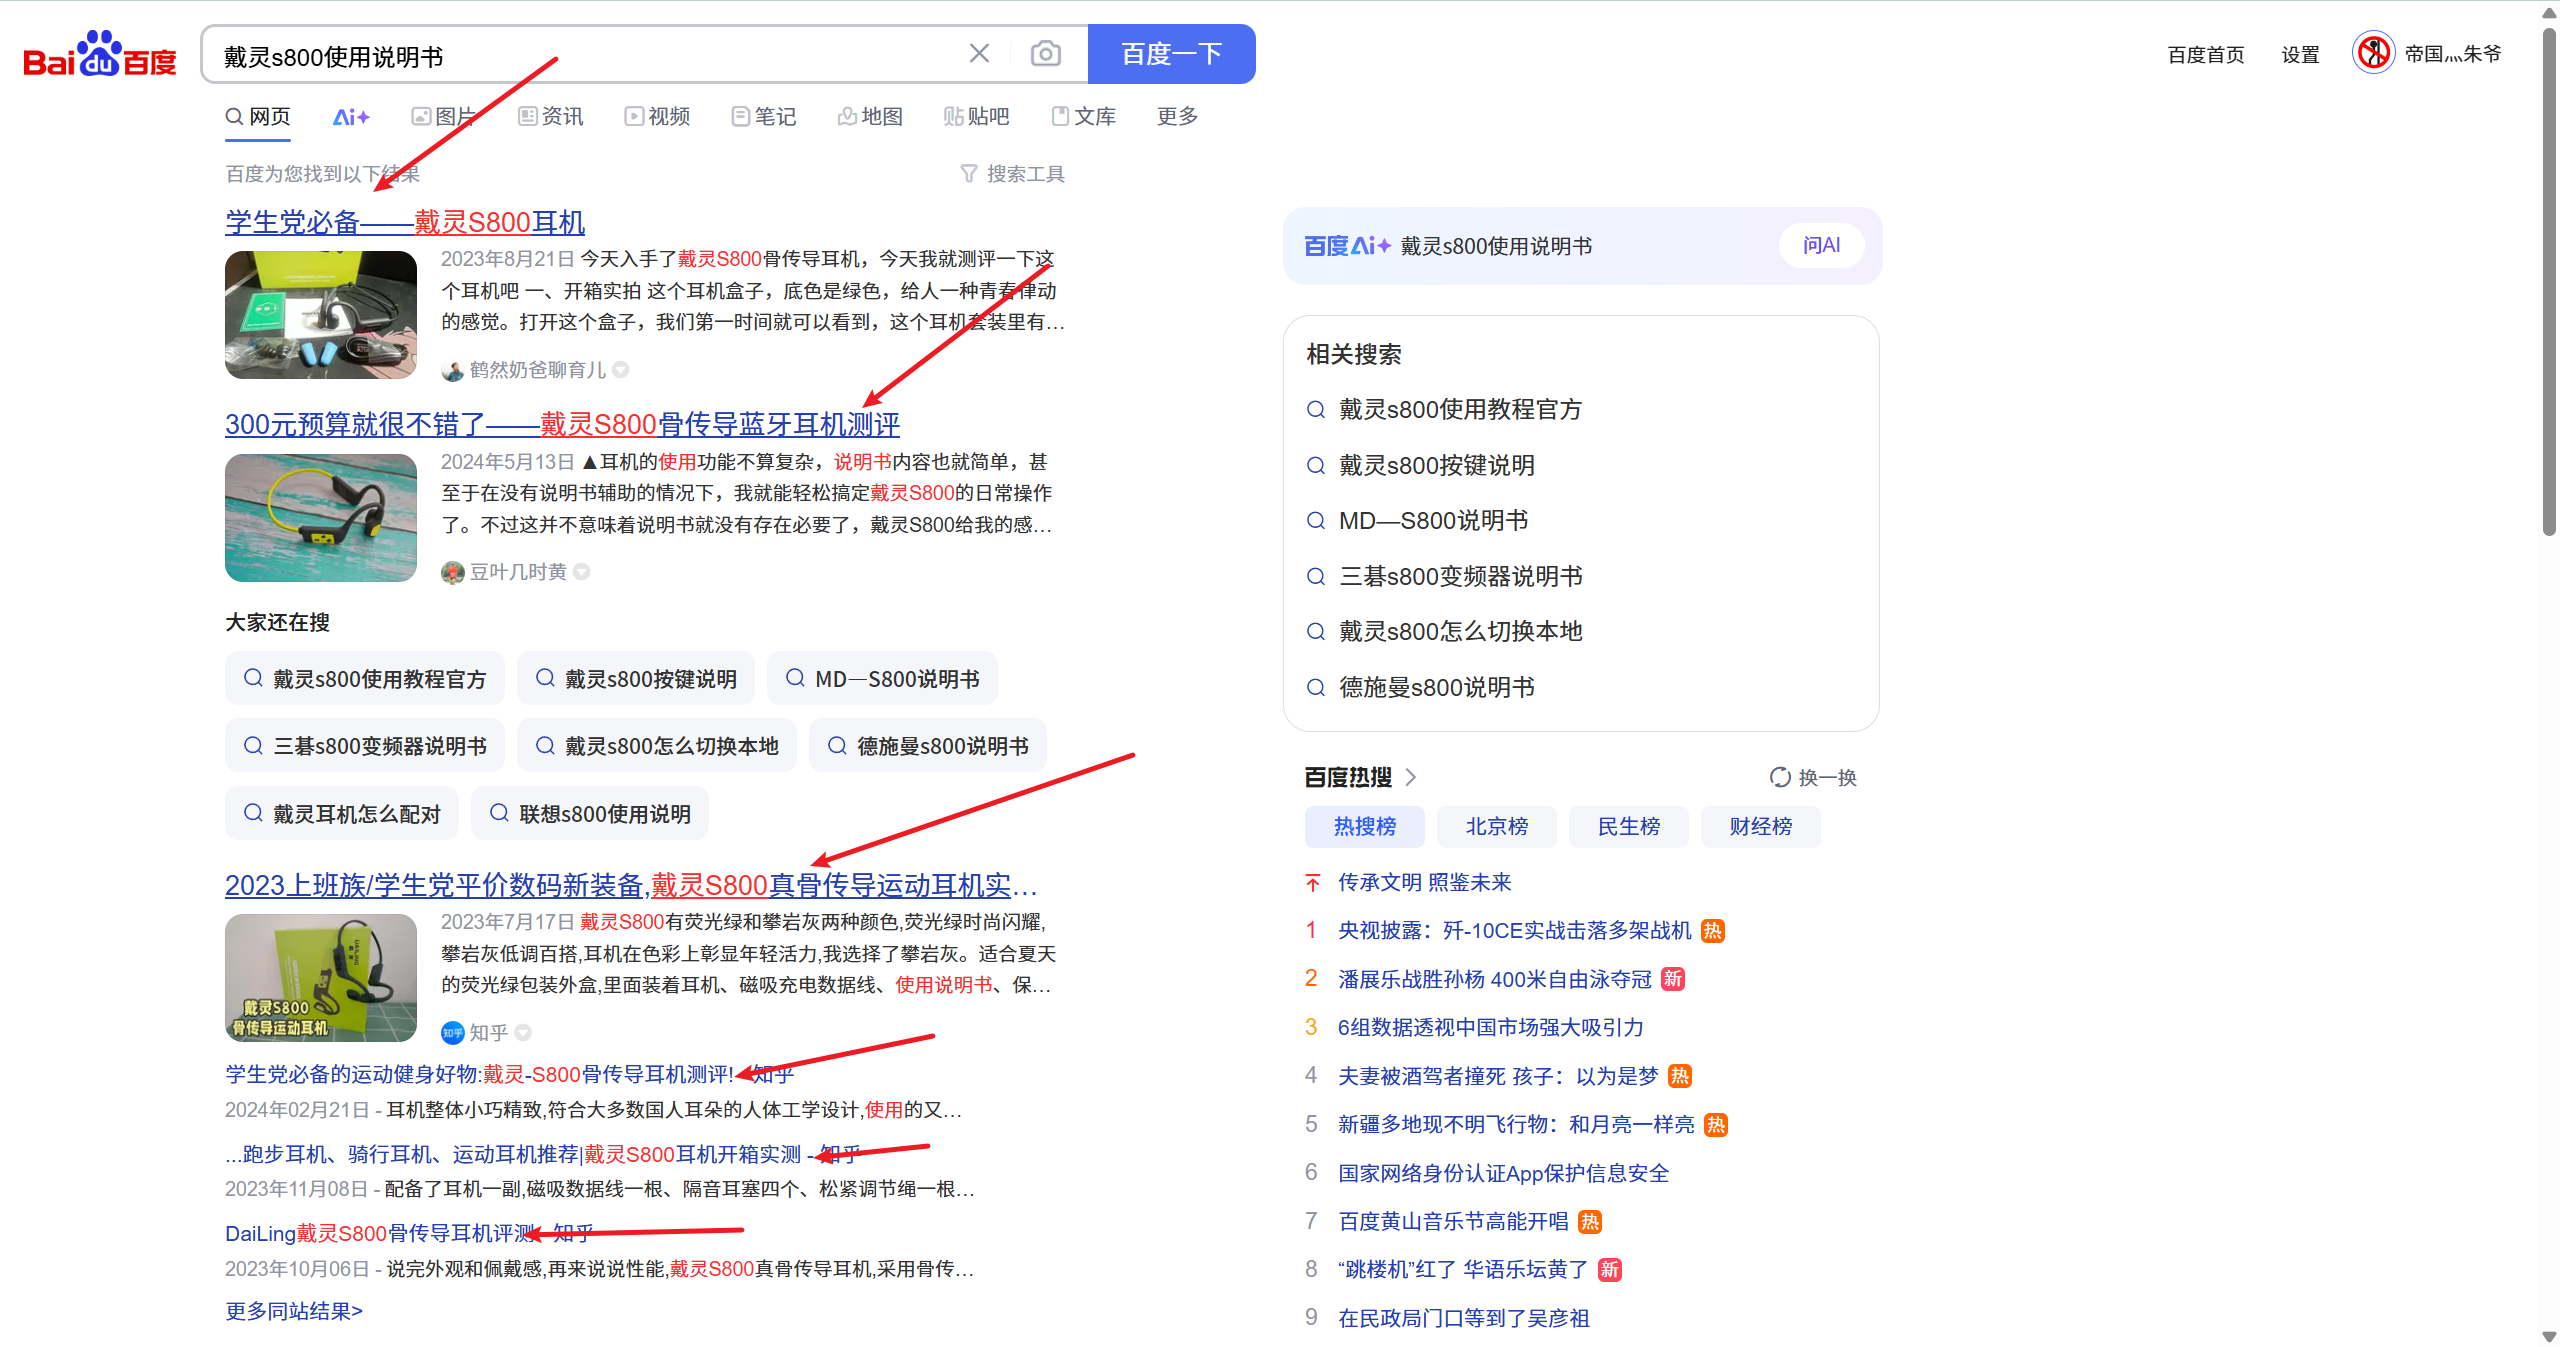Screen dimensions: 2560x1347
Task: Select the 民生榜 tab
Action: pos(1629,827)
